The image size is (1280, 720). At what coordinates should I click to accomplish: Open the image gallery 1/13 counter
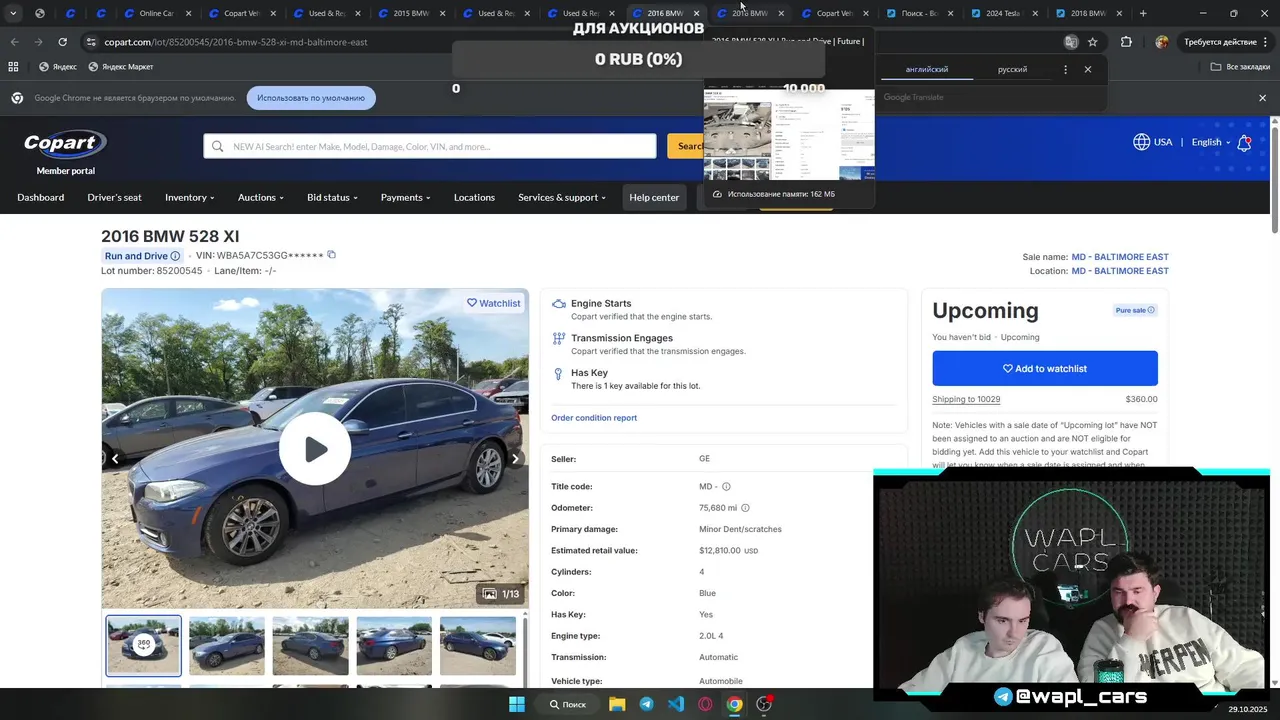501,594
